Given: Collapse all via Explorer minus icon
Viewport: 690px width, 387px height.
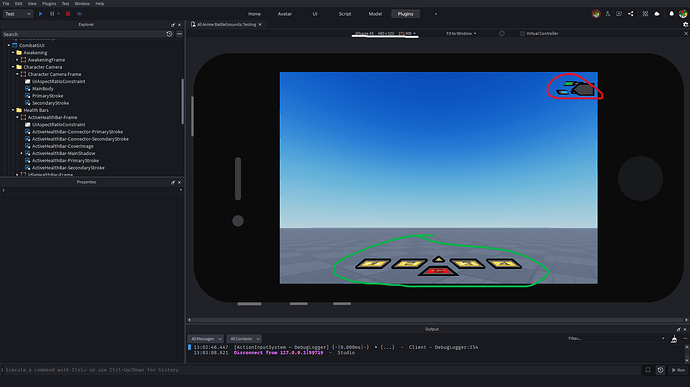Looking at the screenshot, I should [x=180, y=34].
